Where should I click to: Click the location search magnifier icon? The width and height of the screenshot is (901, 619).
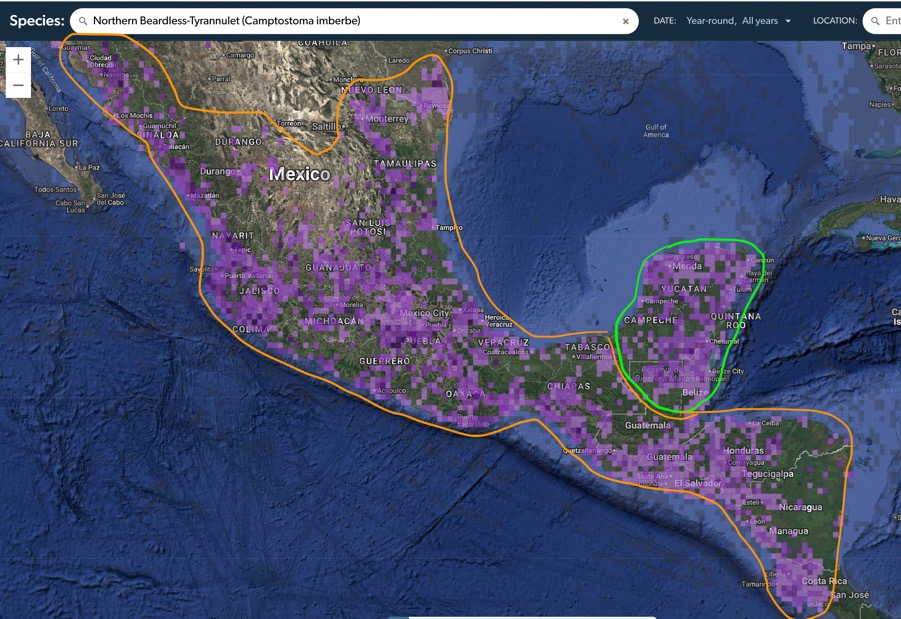pyautogui.click(x=875, y=21)
